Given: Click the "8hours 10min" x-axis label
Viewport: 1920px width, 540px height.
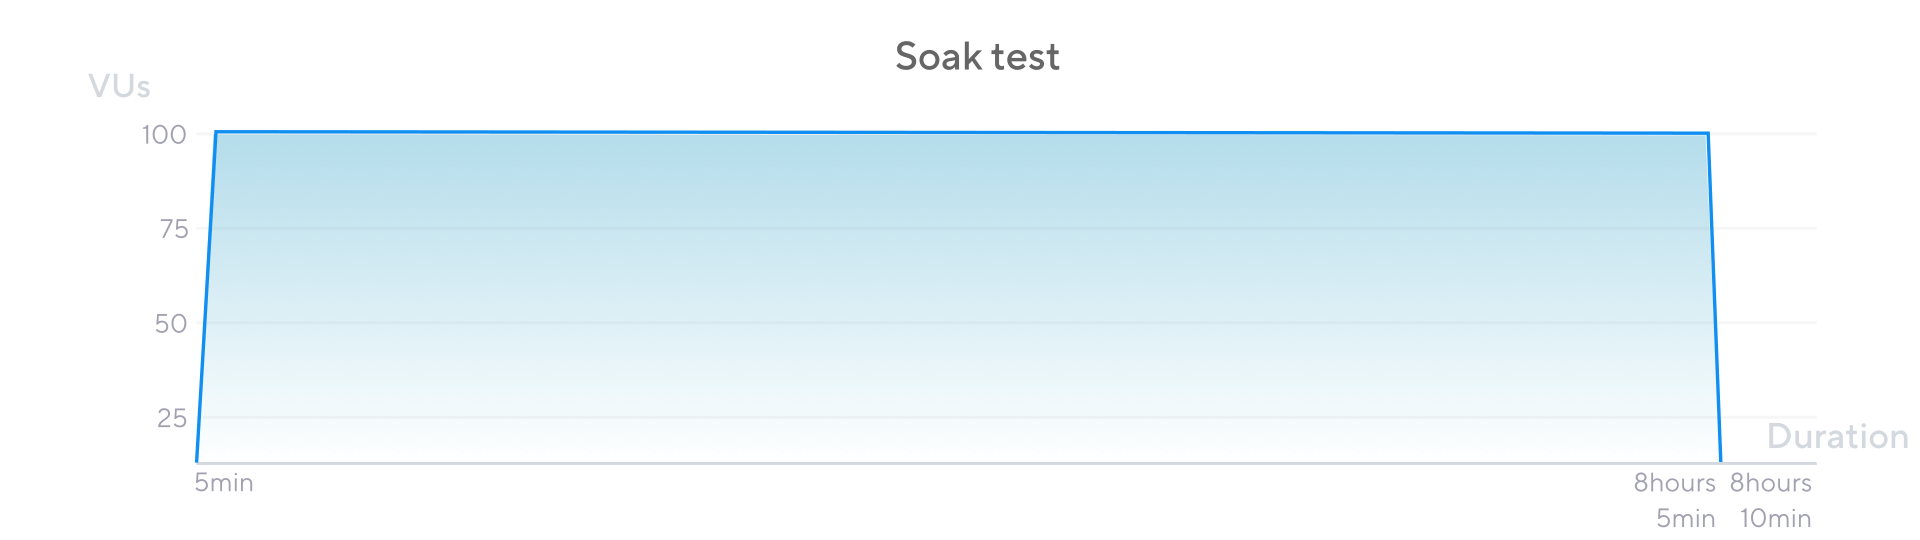Looking at the screenshot, I should [x=1771, y=500].
